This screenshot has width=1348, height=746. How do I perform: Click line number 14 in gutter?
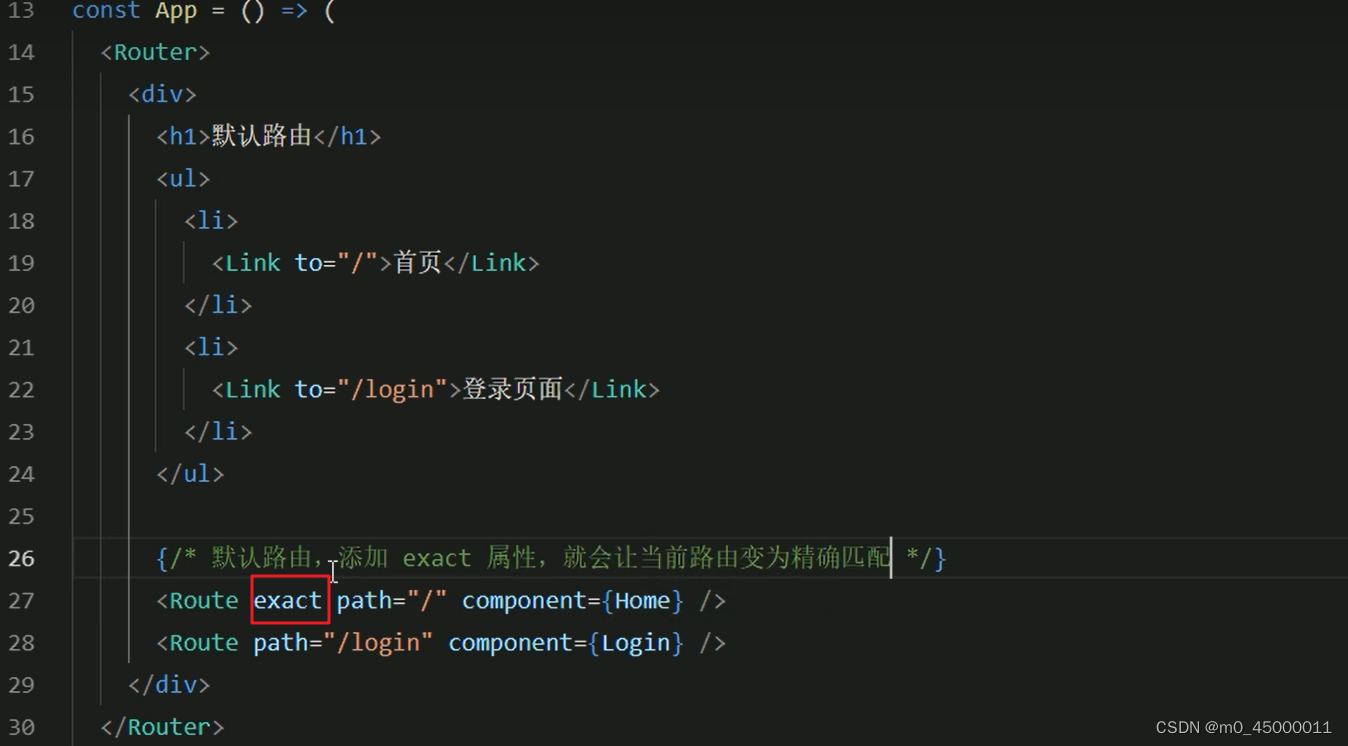click(x=21, y=52)
